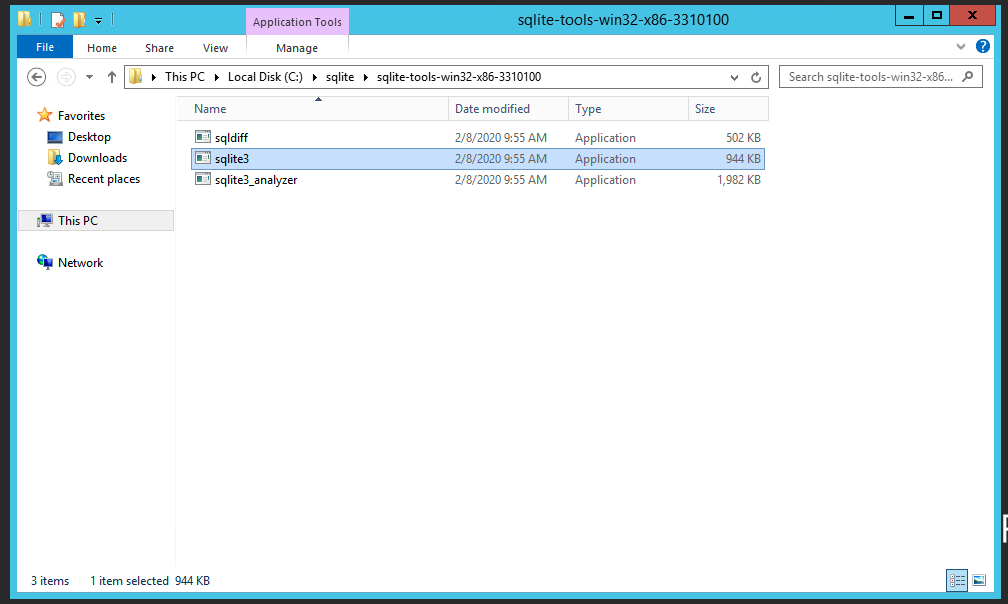Sort files by Type column header
Viewport: 1008px width, 604px height.
(628, 109)
